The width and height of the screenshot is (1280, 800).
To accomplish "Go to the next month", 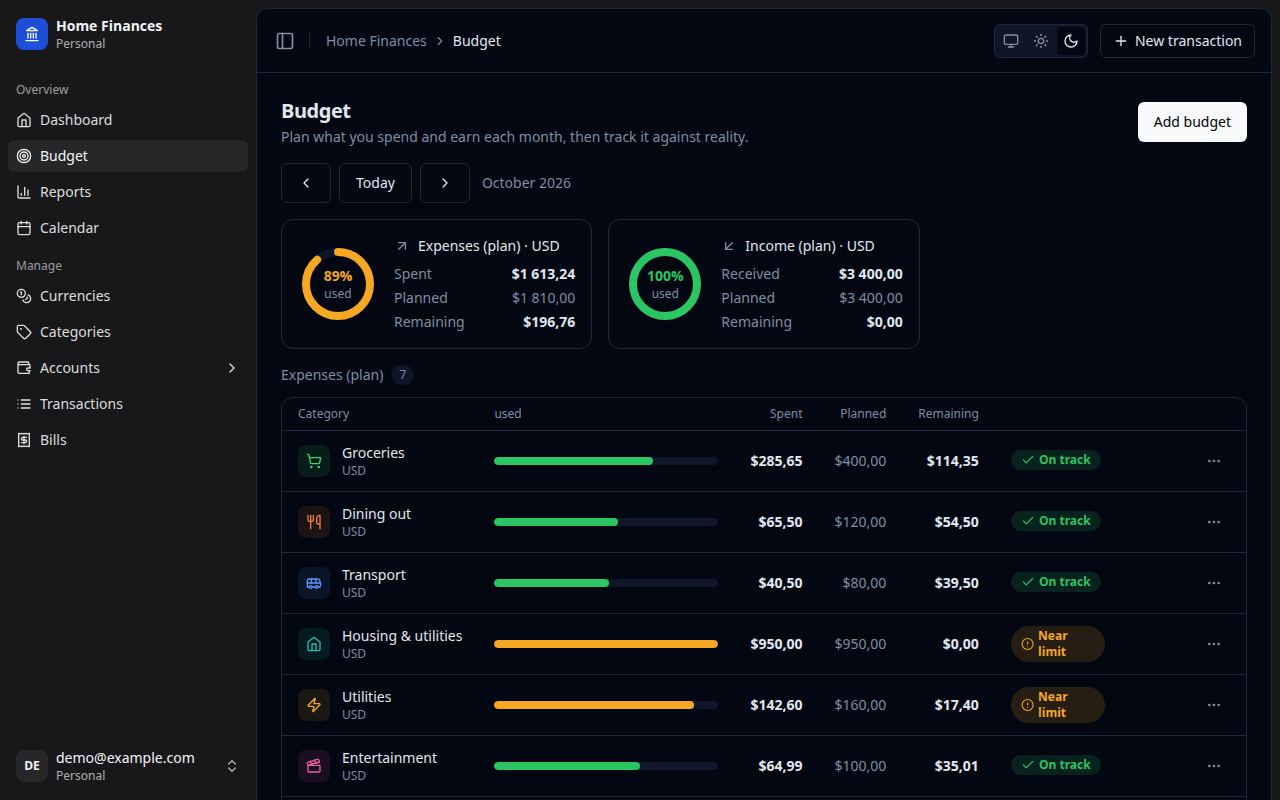I will point(445,183).
